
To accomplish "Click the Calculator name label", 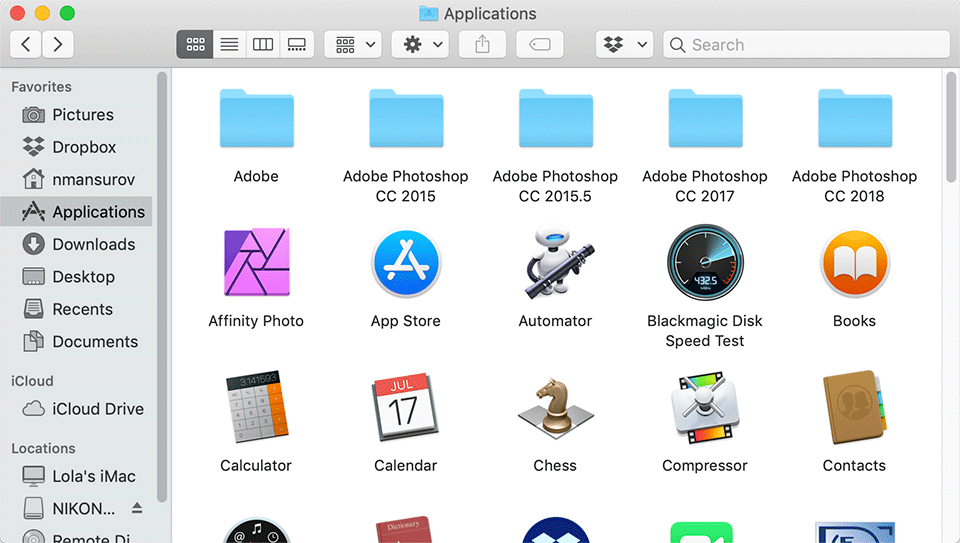I will (x=256, y=465).
